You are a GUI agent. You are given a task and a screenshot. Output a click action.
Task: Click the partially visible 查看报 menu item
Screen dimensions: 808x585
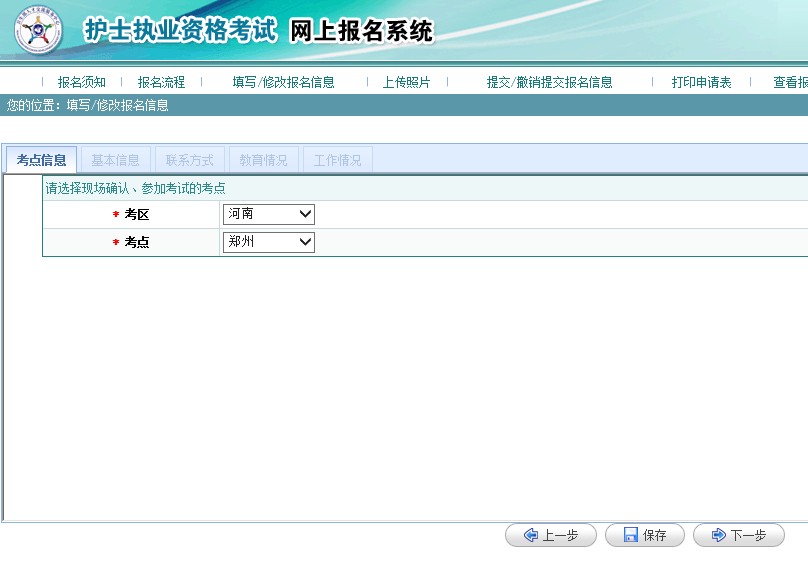coord(790,82)
